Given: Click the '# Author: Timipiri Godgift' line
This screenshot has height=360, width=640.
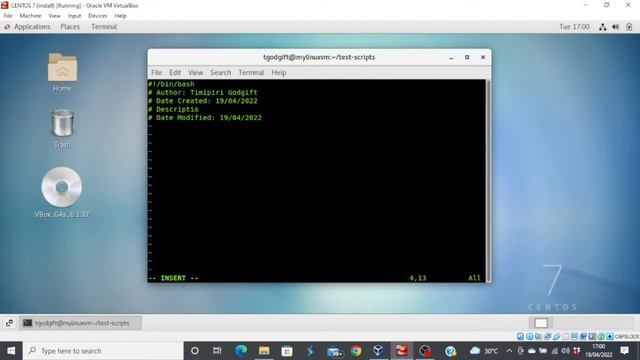Looking at the screenshot, I should coord(202,93).
